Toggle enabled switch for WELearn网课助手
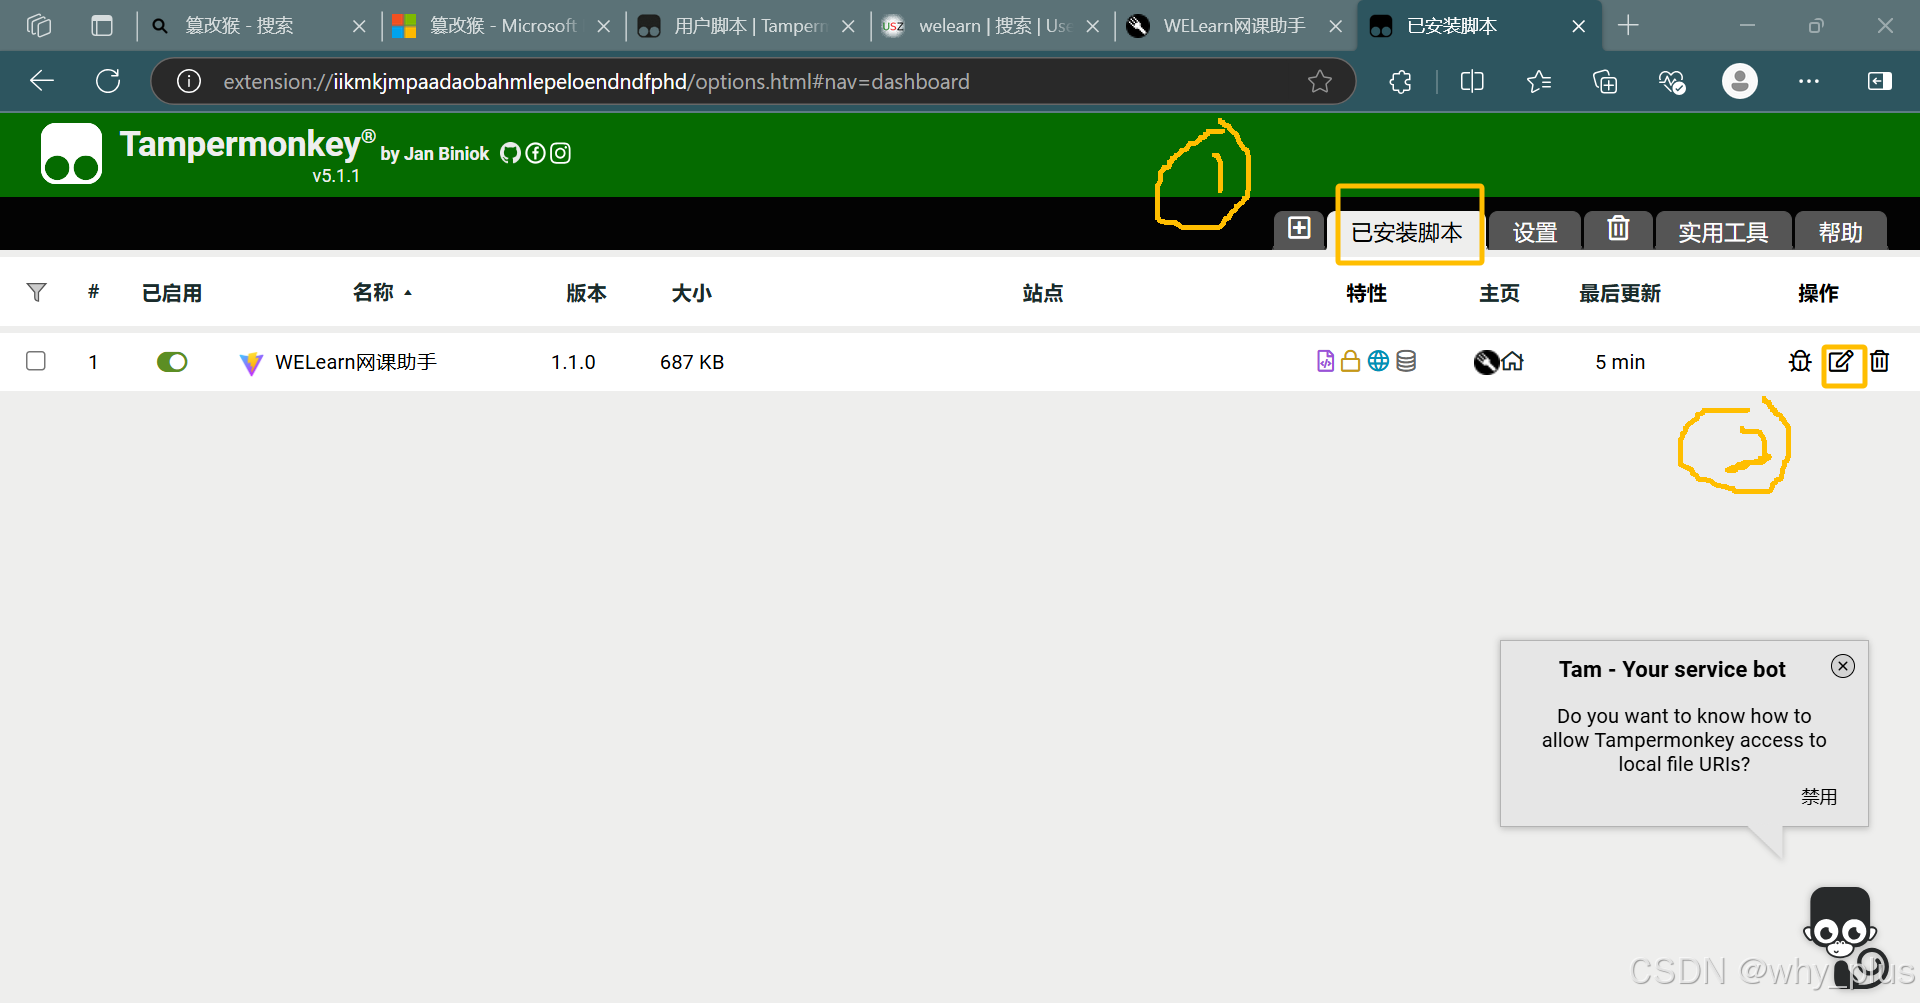 click(172, 362)
